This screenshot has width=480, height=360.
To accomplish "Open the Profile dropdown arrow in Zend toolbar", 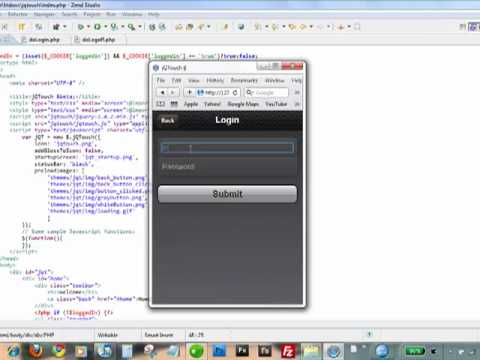I will 123,27.
